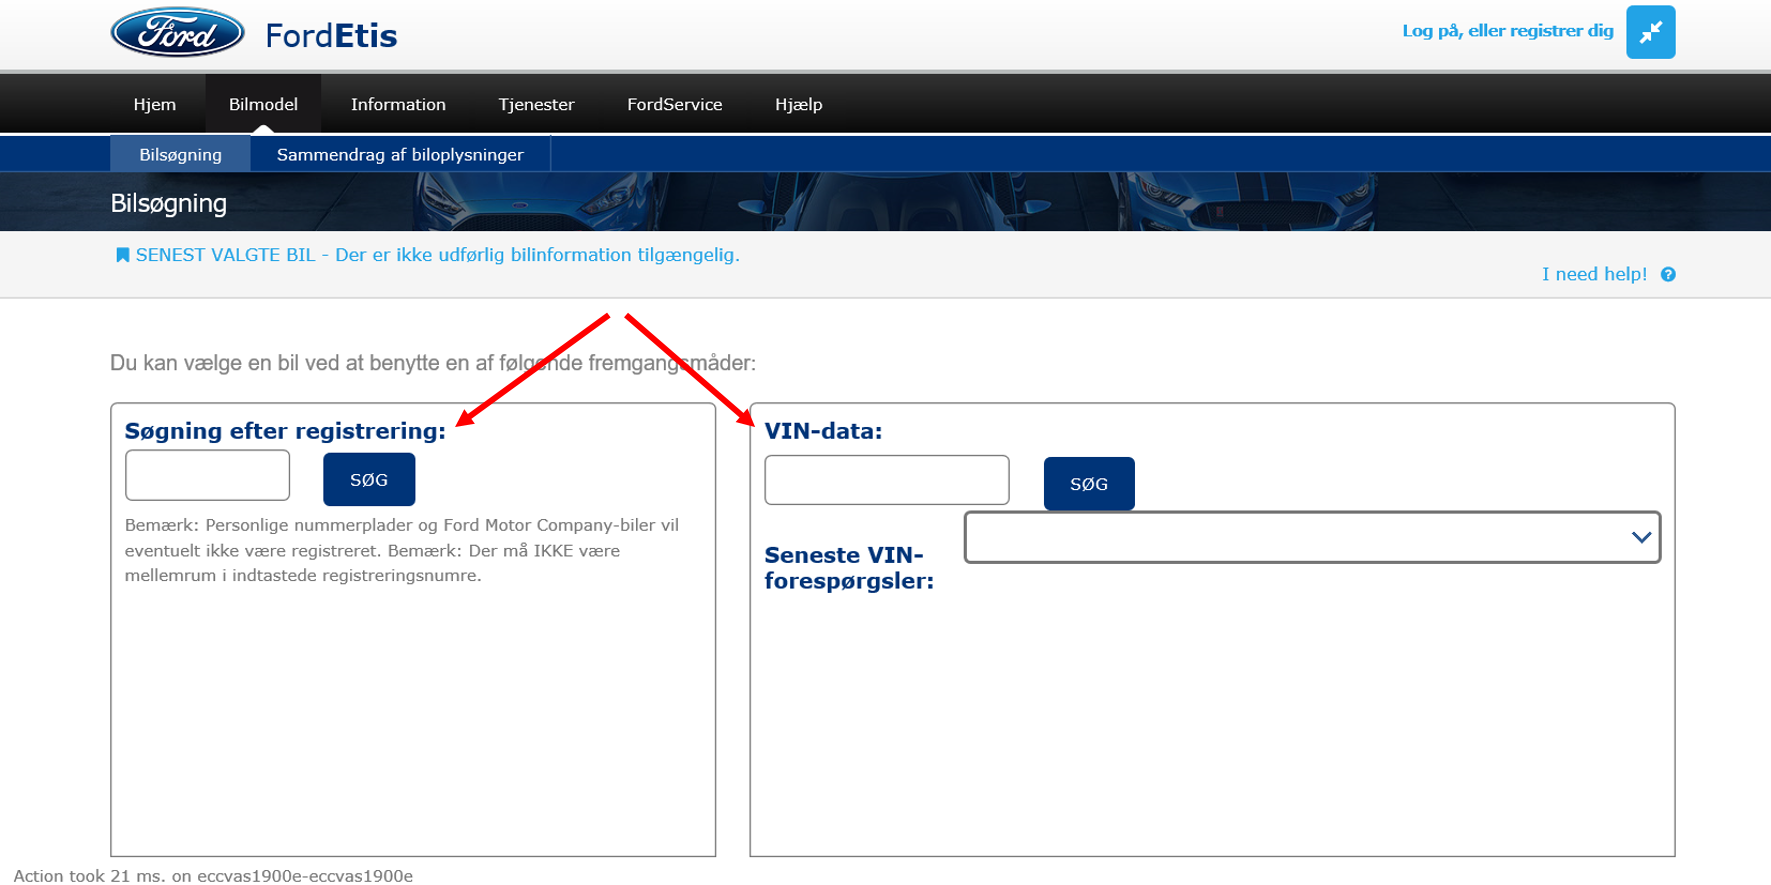Click the Bilsøgning page banner heading
Screen dimensions: 1771x885
coord(168,203)
